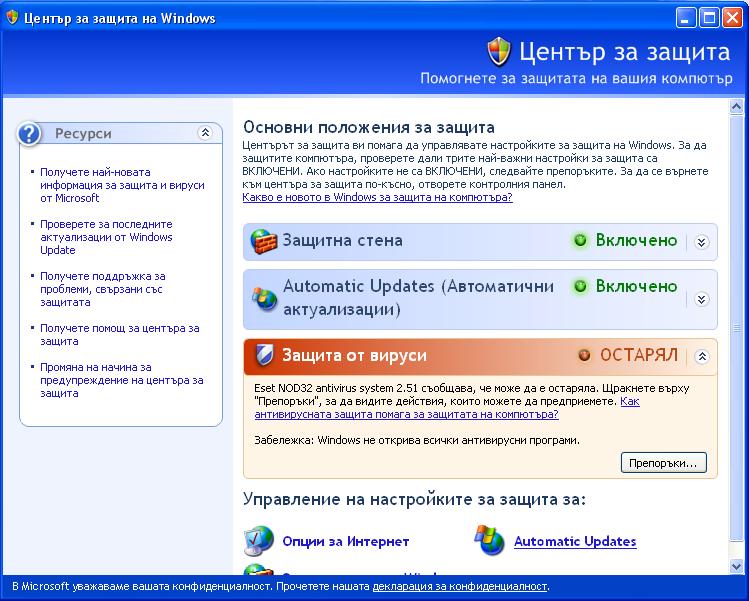Image resolution: width=749 pixels, height=601 pixels.
Task: Click green status light for Защитна стена
Action: [580, 240]
